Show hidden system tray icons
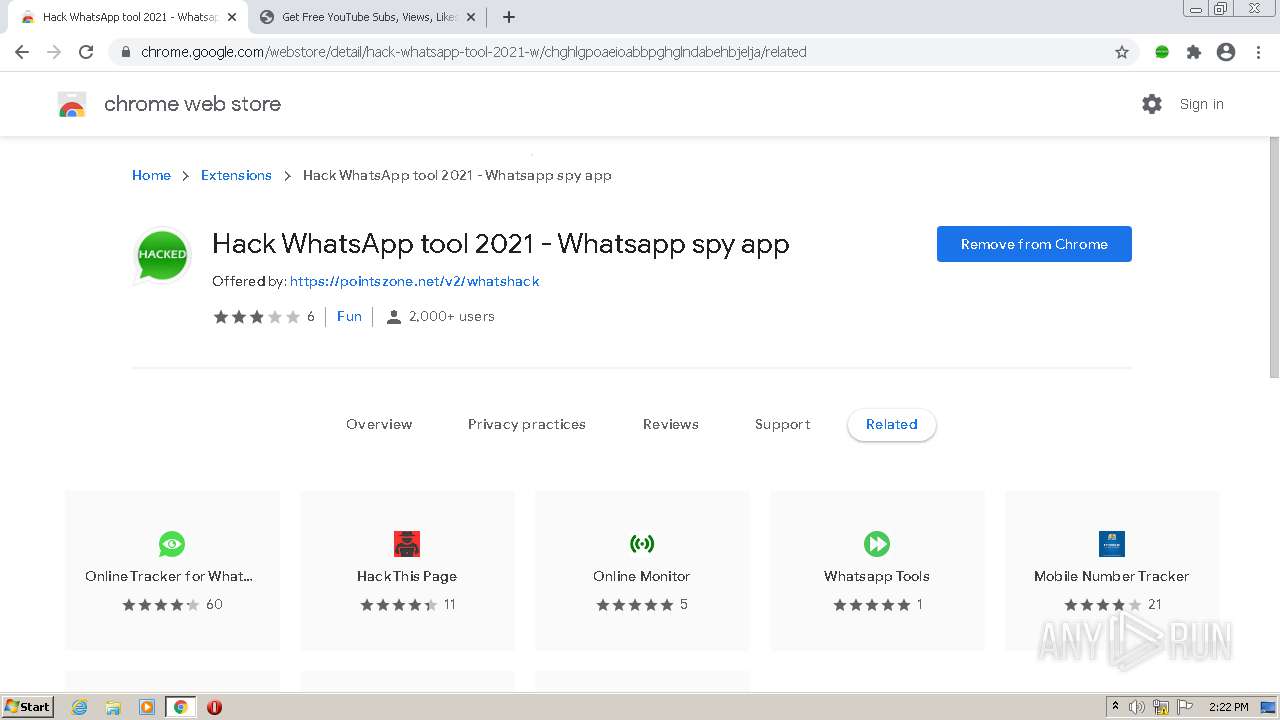Viewport: 1280px width, 720px height. pyautogui.click(x=1115, y=707)
